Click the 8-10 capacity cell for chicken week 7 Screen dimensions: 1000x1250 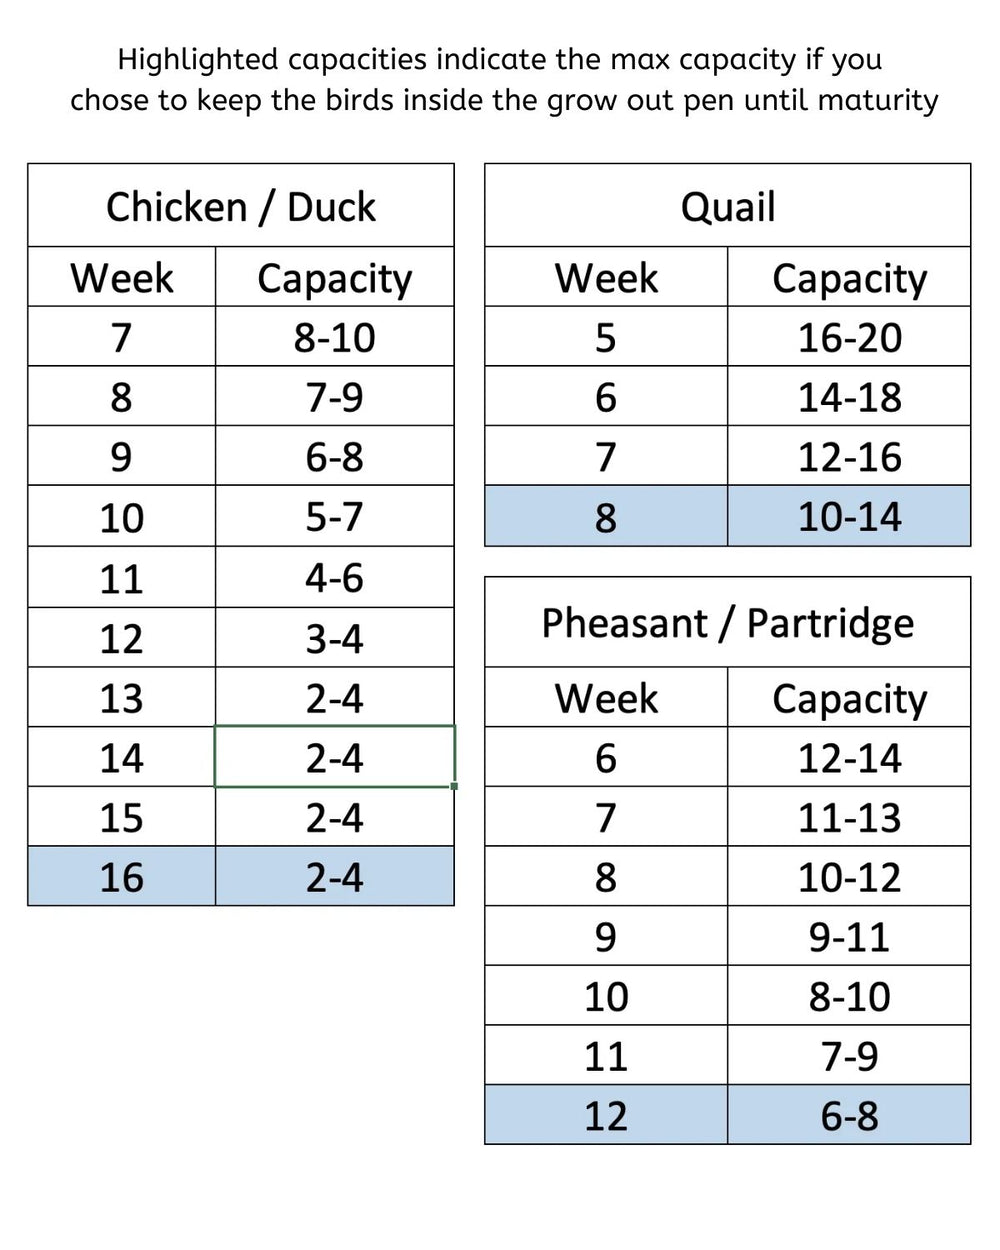pyautogui.click(x=335, y=337)
